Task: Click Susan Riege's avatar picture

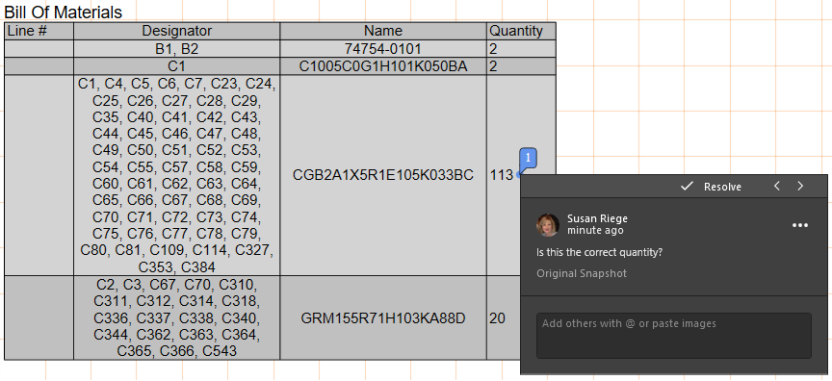Action: 548,225
